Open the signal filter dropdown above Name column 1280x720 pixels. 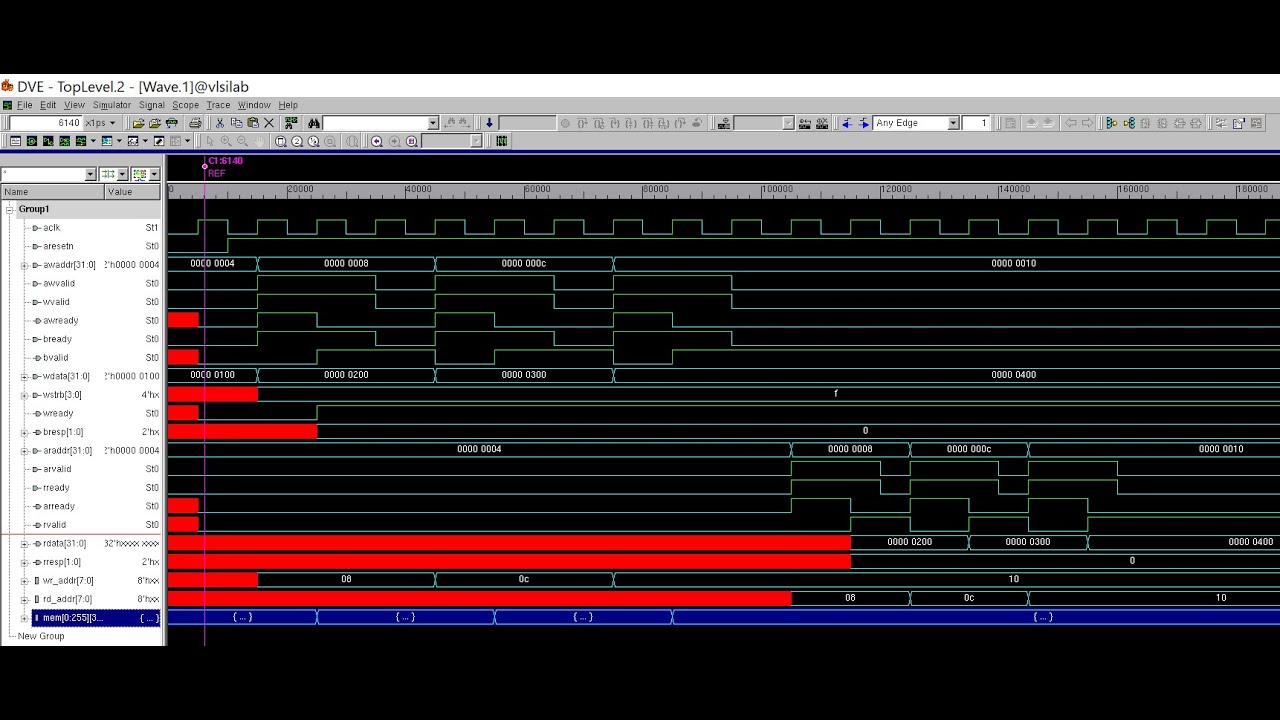[90, 174]
